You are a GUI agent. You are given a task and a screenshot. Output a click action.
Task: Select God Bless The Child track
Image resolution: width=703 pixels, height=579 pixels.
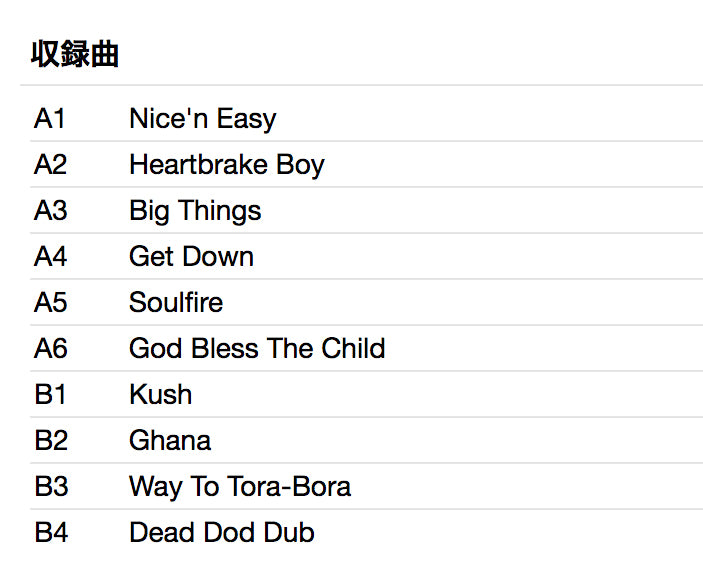coord(257,349)
